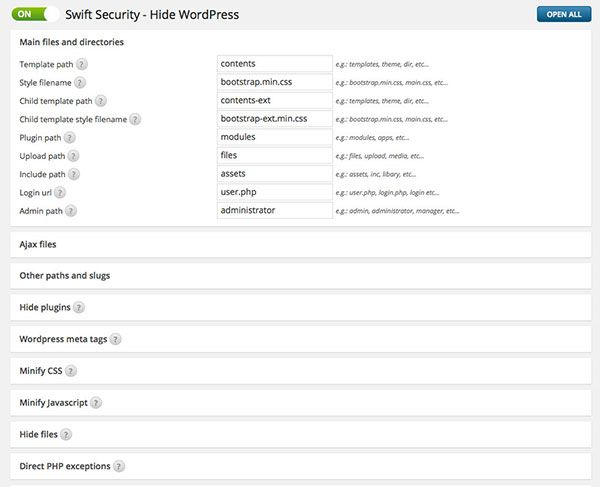
Task: Open help icon for Login url
Action: coord(62,192)
